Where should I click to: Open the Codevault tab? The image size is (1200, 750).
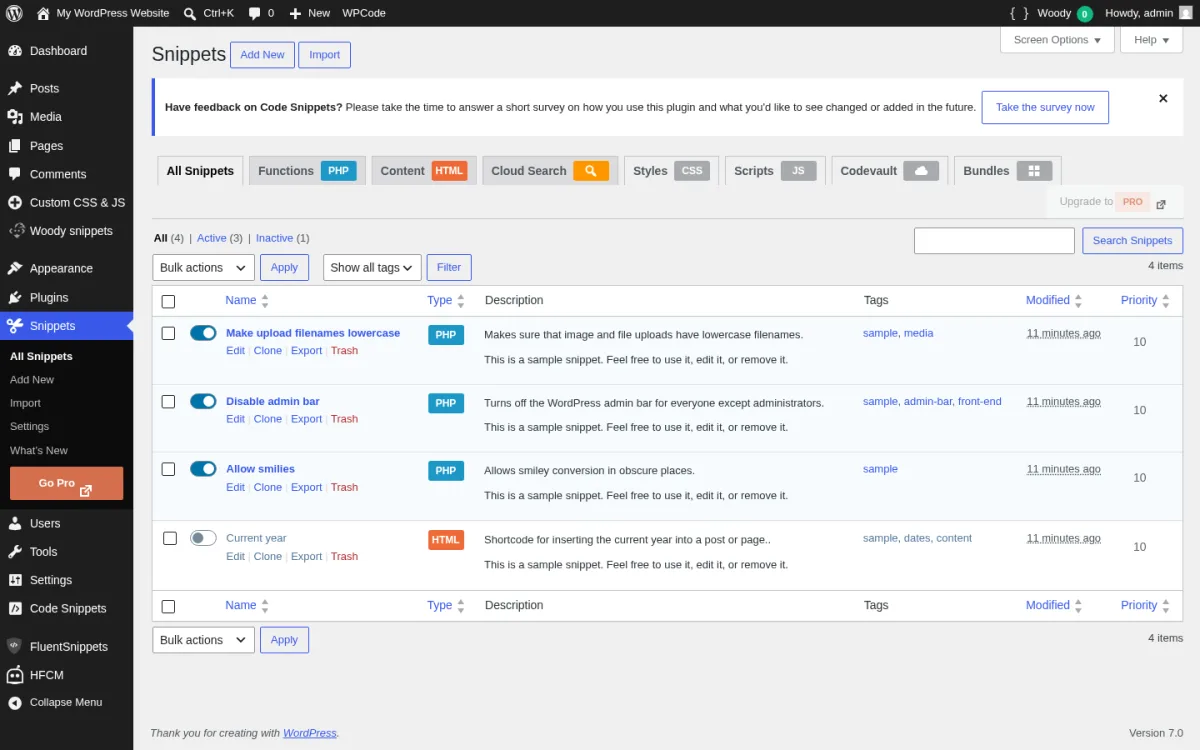tap(890, 171)
